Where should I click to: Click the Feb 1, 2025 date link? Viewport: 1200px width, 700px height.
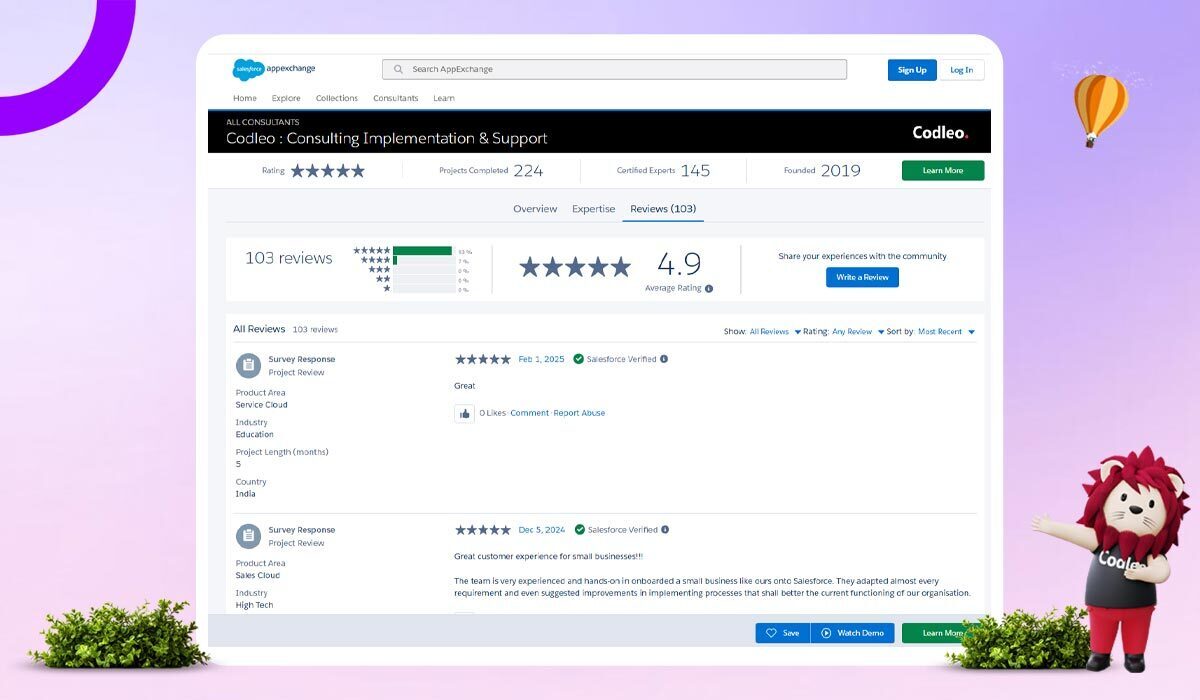pos(541,359)
